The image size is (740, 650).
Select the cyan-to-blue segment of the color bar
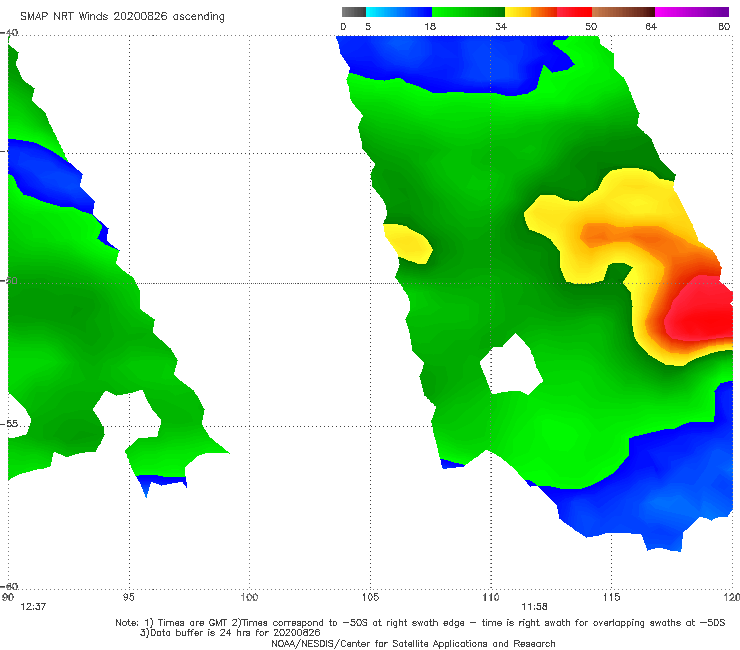click(x=399, y=12)
